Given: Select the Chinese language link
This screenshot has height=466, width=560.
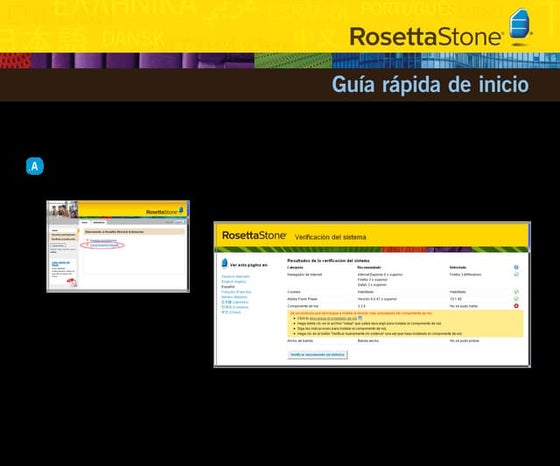Looking at the screenshot, I should (231, 312).
